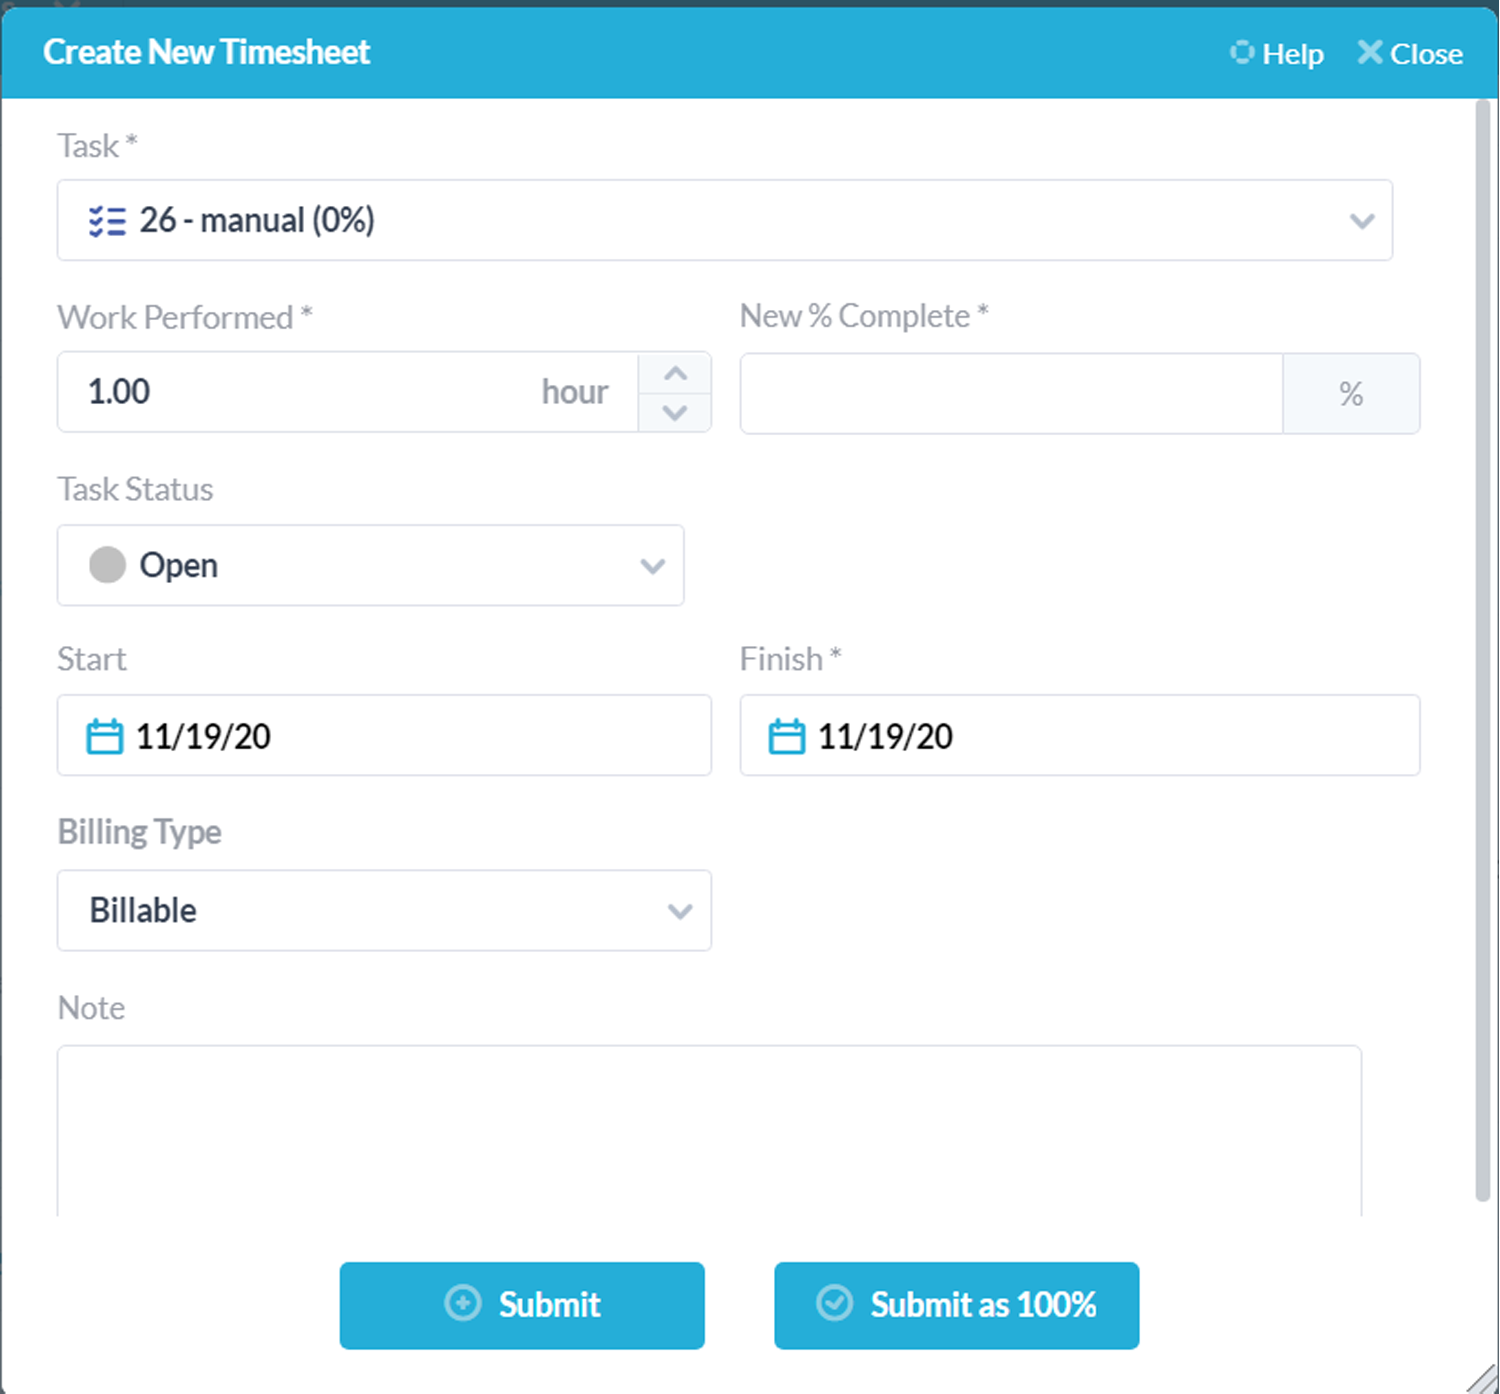The image size is (1500, 1394).
Task: Expand the Billing Type dropdown
Action: point(385,910)
